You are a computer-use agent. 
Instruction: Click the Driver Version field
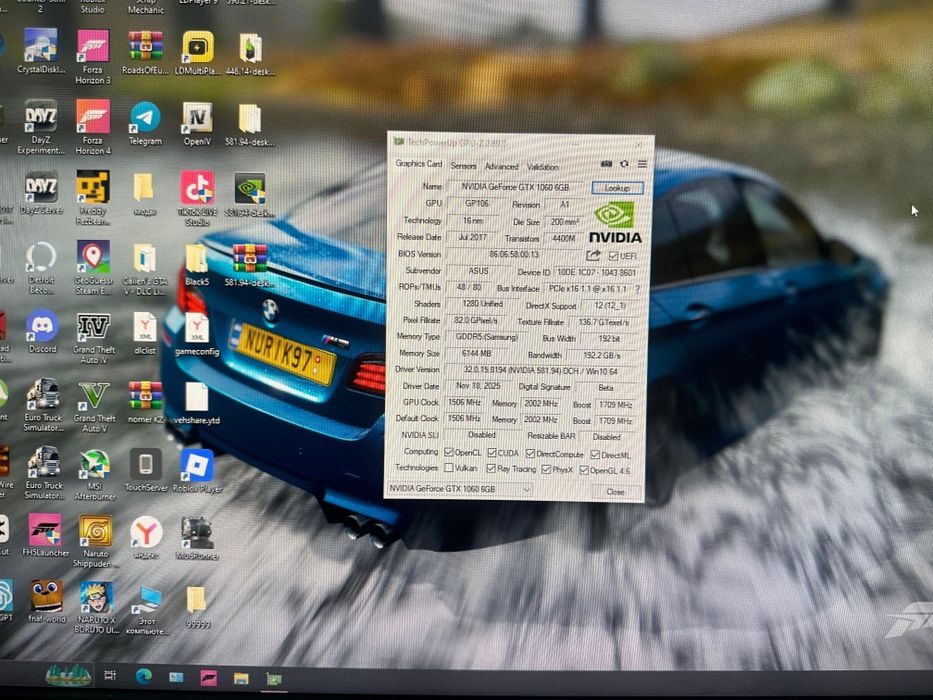click(540, 370)
